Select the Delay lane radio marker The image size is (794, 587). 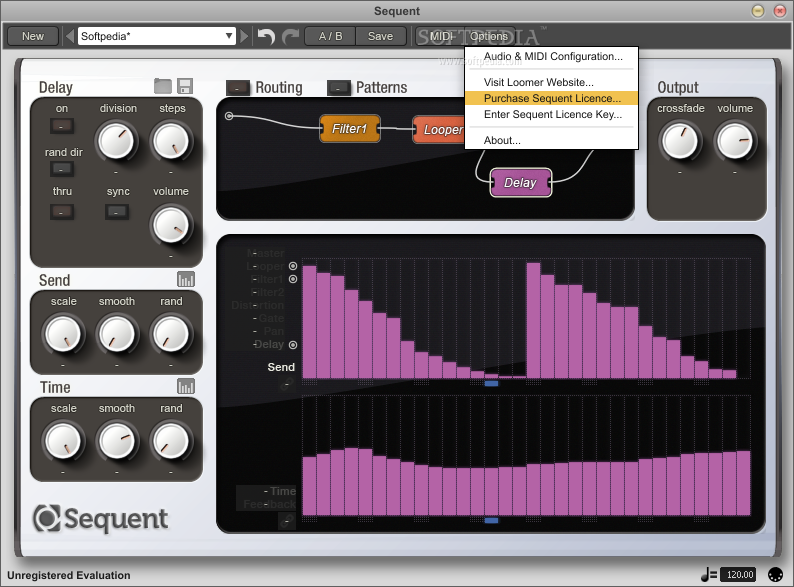click(x=293, y=345)
